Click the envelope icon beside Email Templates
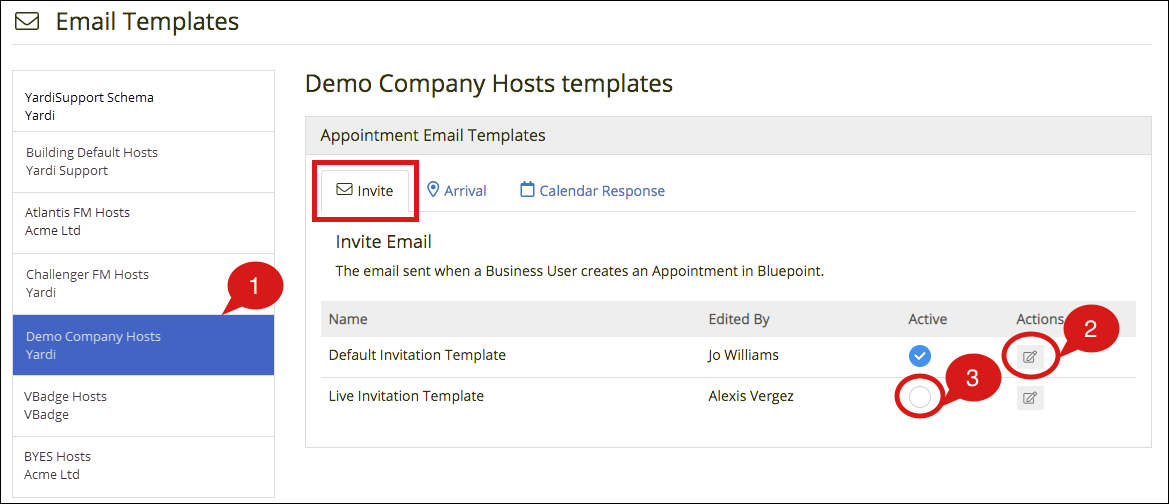Image resolution: width=1169 pixels, height=504 pixels. click(x=28, y=22)
